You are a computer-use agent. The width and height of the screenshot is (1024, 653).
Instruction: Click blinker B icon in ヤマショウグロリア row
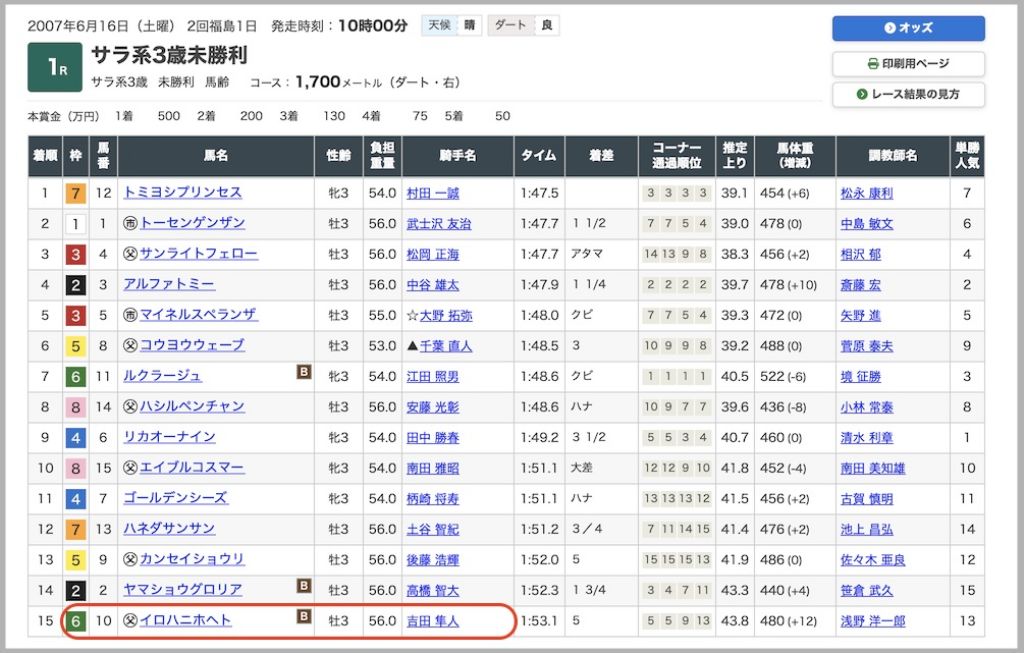(304, 585)
